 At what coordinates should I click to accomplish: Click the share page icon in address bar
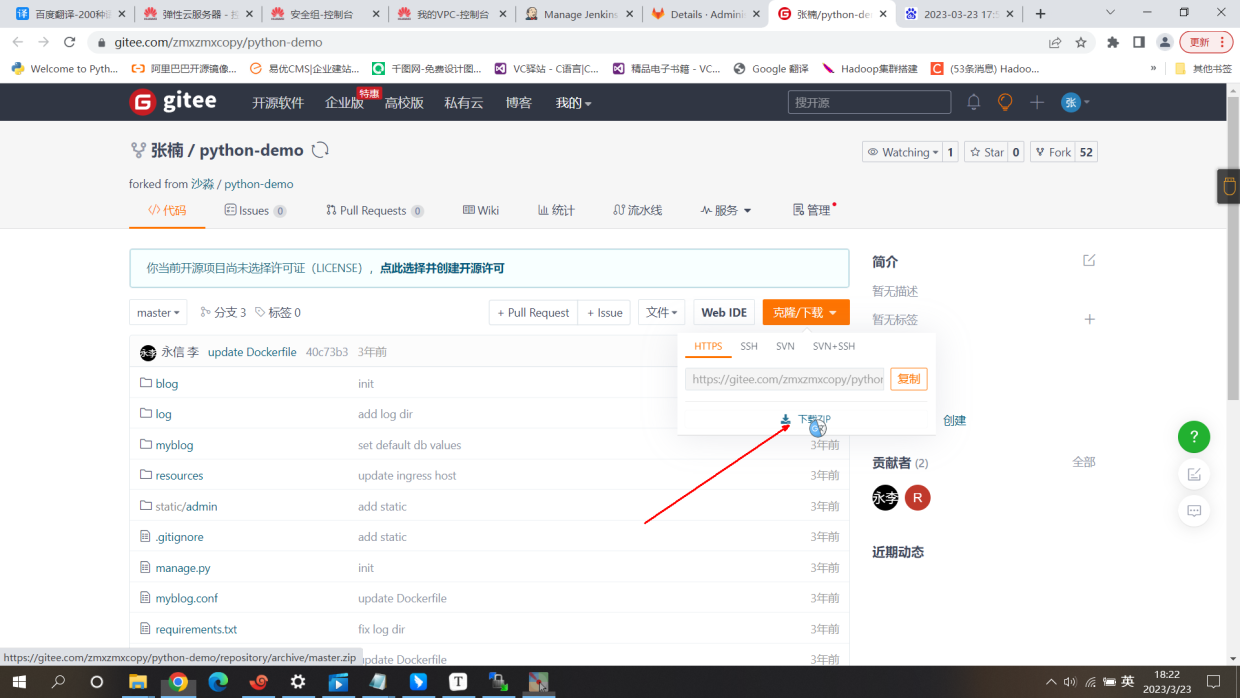pos(1055,42)
